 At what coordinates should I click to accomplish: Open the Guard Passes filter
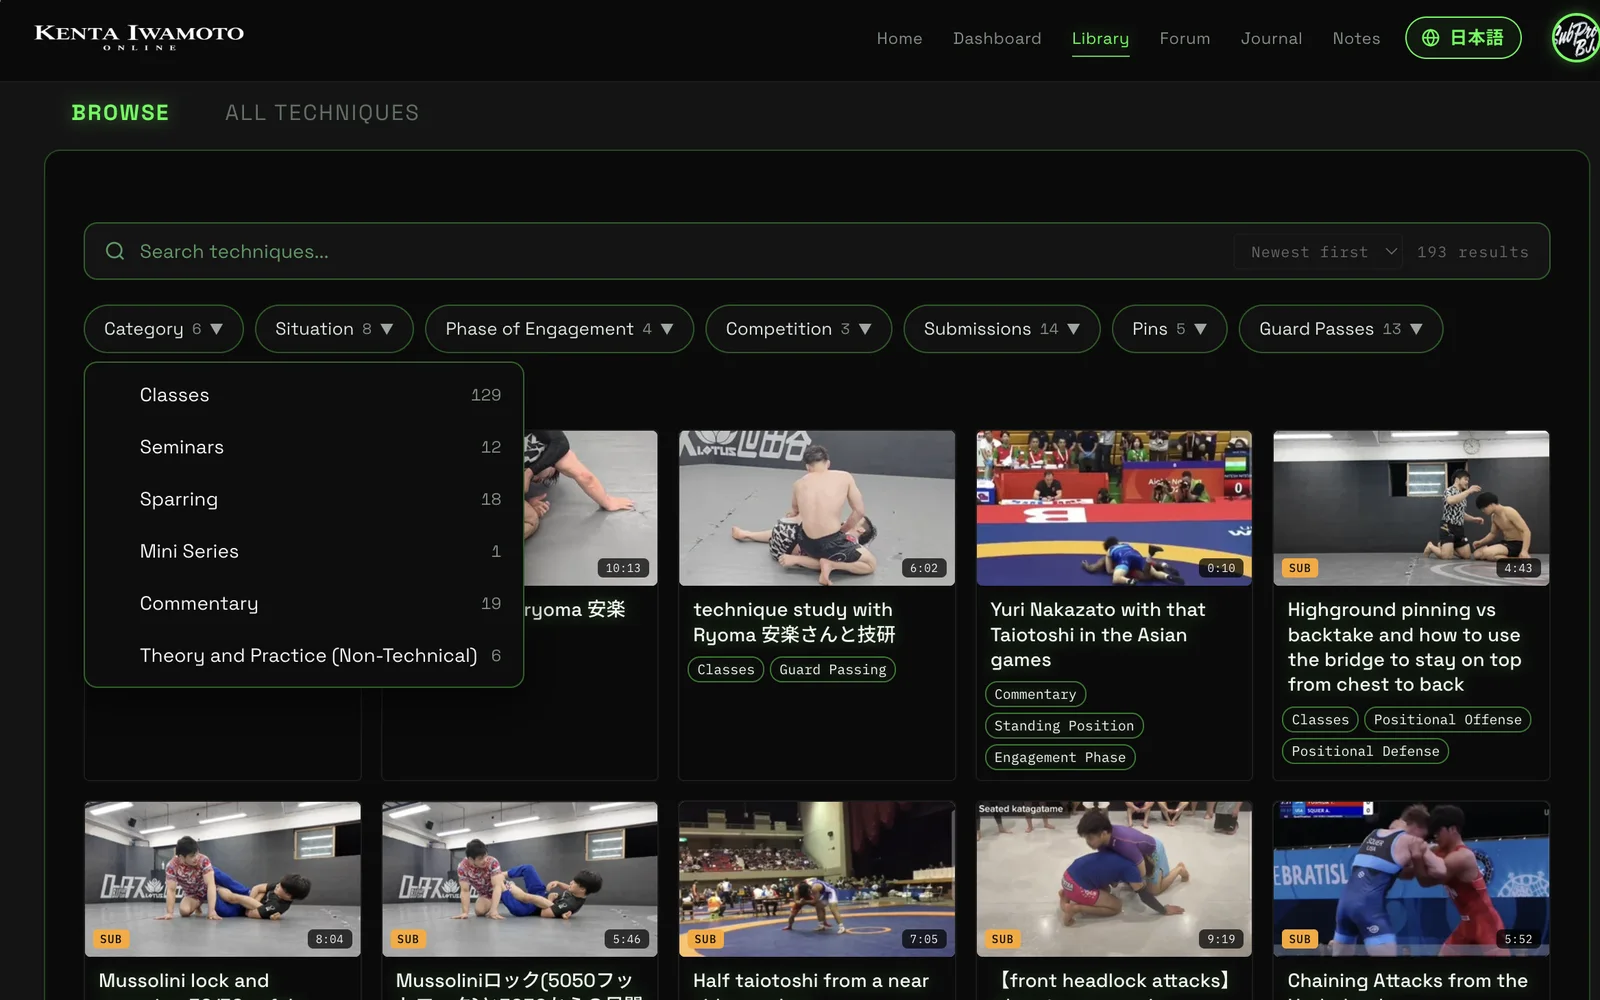[1340, 329]
